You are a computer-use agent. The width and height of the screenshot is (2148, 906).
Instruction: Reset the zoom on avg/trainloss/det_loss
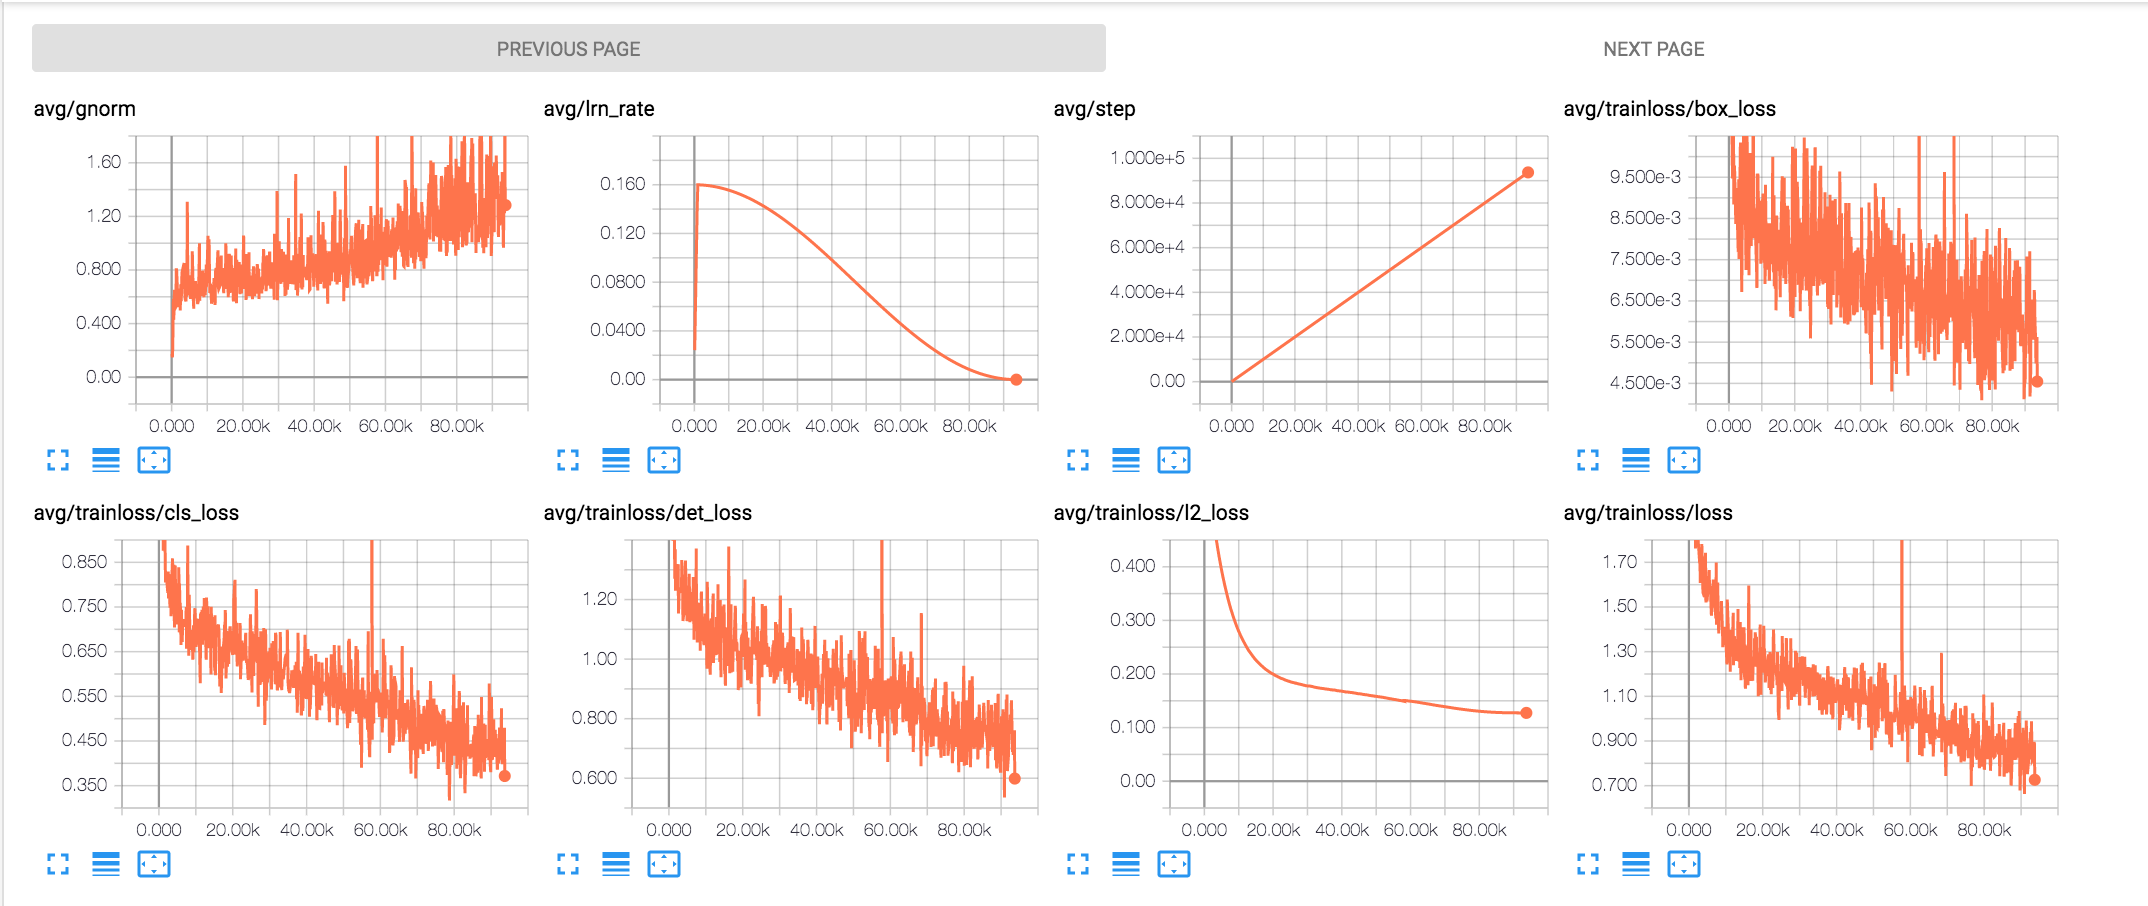click(664, 864)
